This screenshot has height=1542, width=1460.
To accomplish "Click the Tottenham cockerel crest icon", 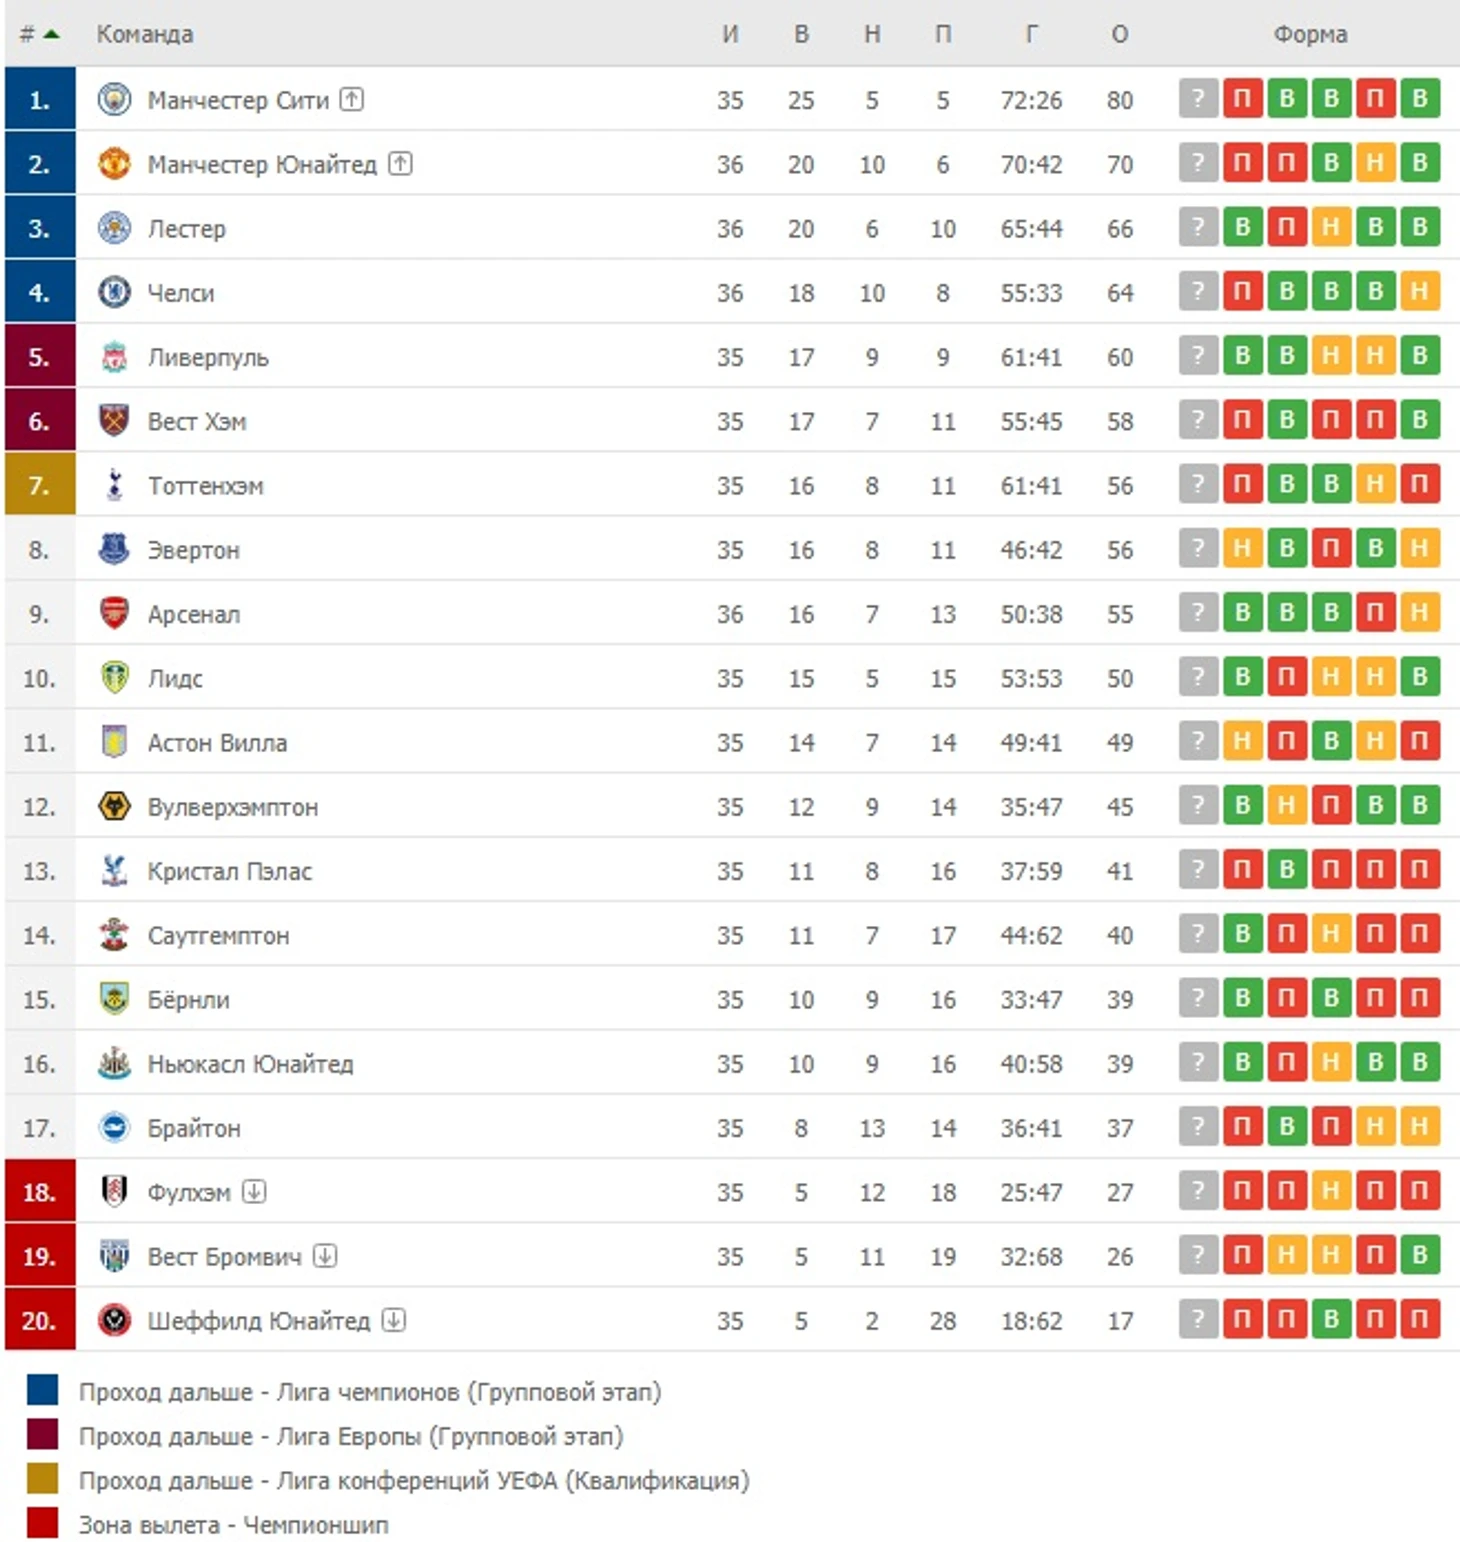I will (114, 485).
